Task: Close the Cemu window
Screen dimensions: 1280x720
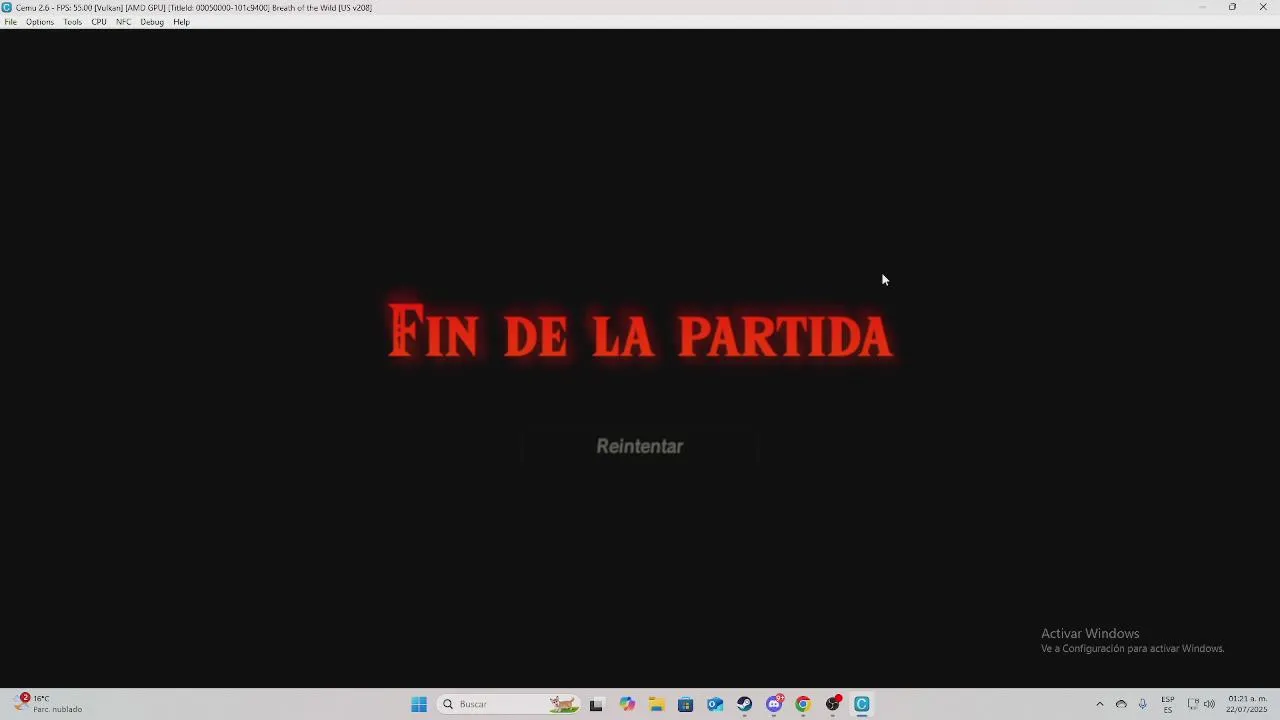Action: pos(1263,7)
